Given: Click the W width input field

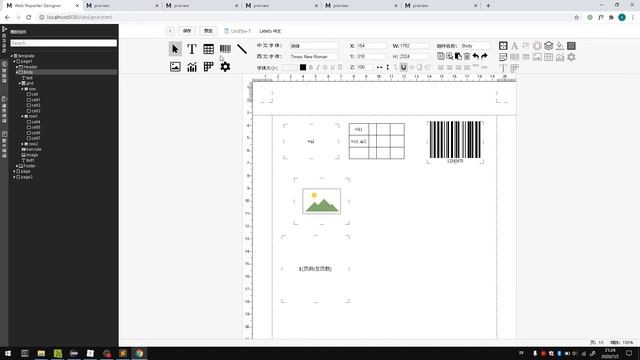Looking at the screenshot, I should (414, 46).
